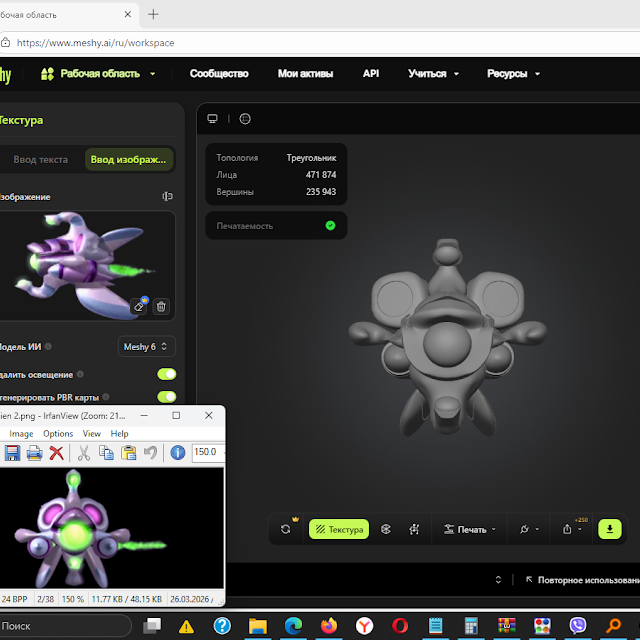
Task: Delete the uploaded image with trash icon
Action: (161, 306)
